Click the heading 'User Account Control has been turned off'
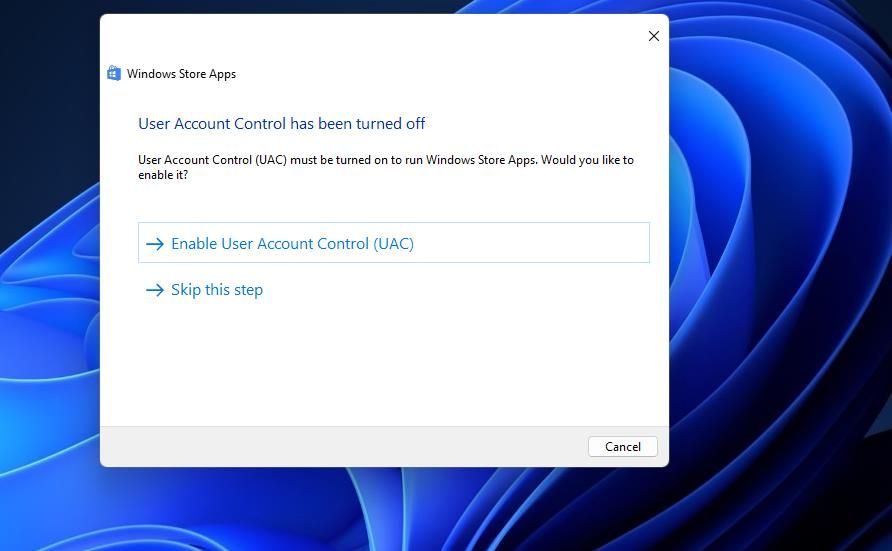892x551 pixels. [282, 123]
